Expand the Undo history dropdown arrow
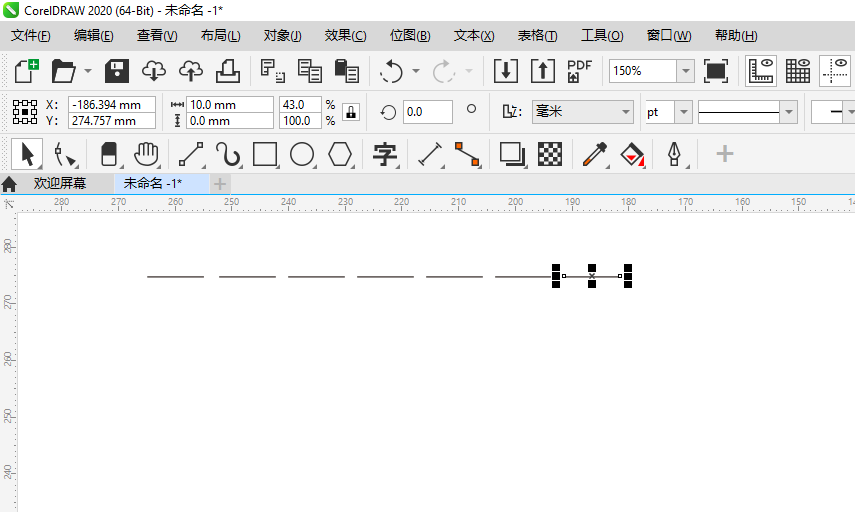 point(416,71)
